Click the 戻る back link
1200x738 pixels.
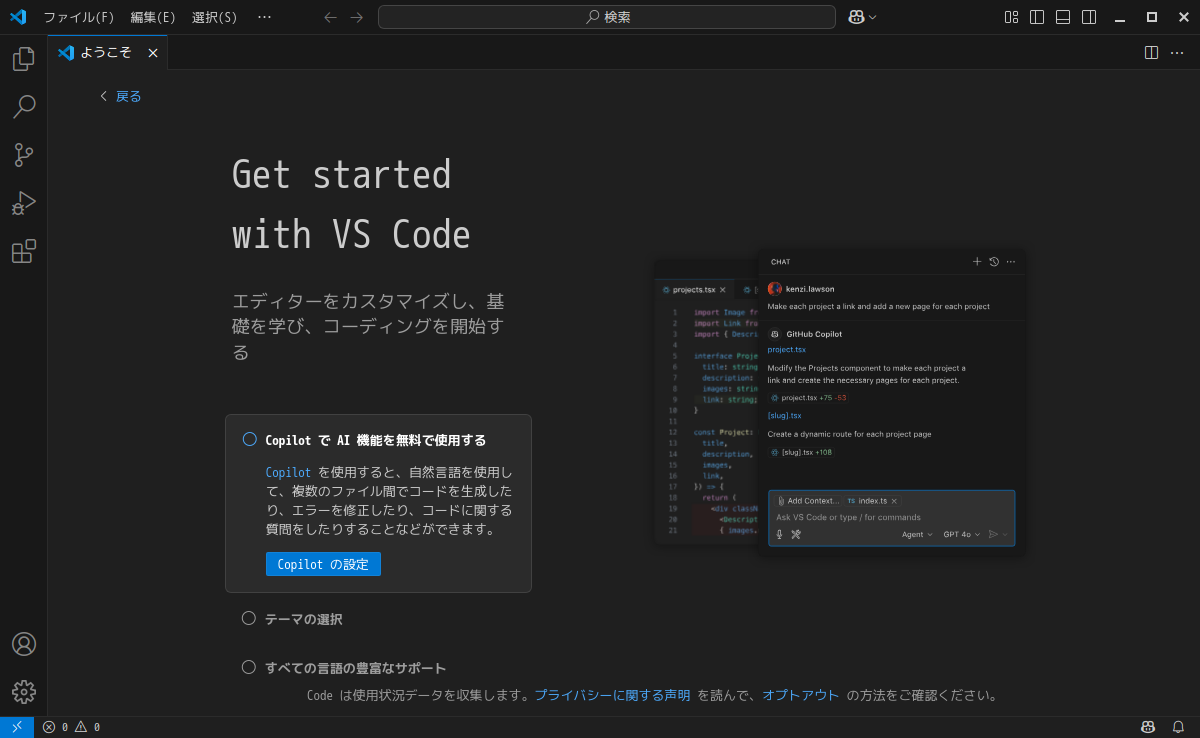coord(120,96)
